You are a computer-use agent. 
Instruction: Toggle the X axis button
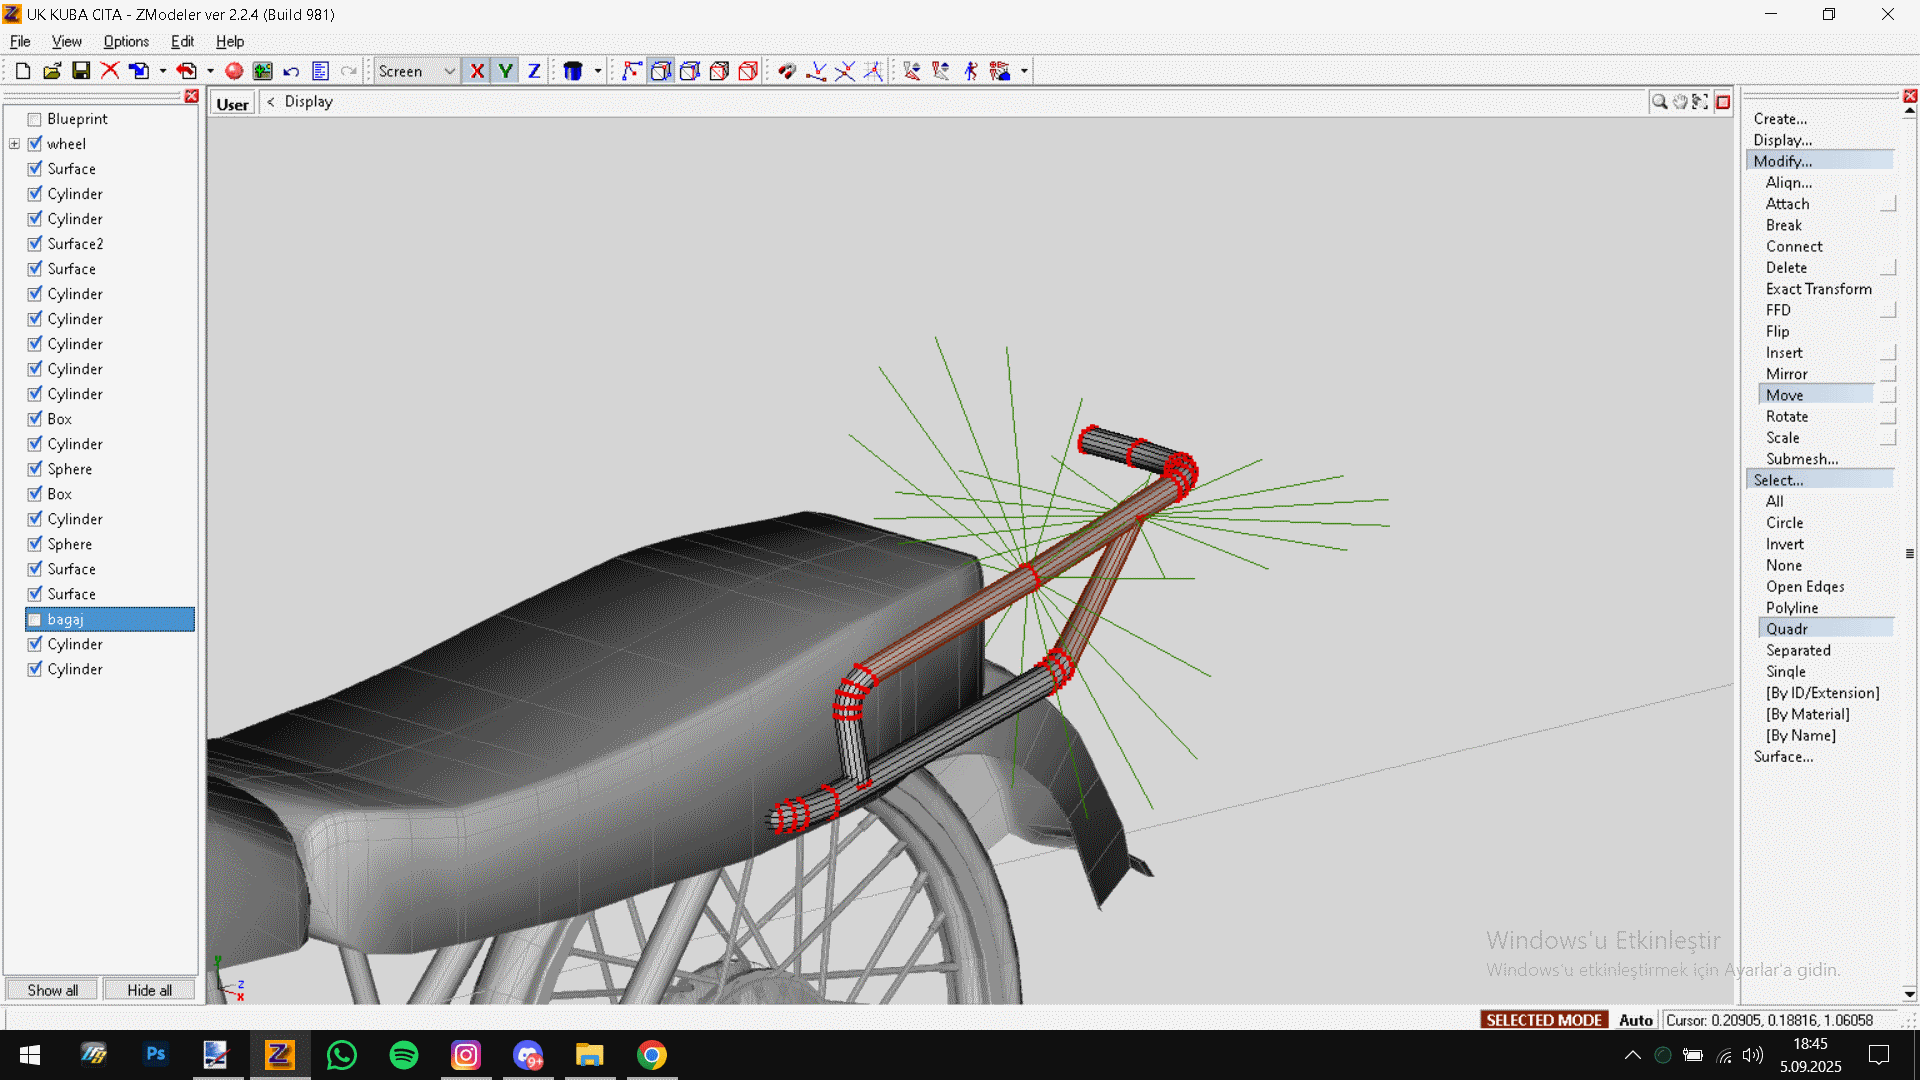coord(477,71)
